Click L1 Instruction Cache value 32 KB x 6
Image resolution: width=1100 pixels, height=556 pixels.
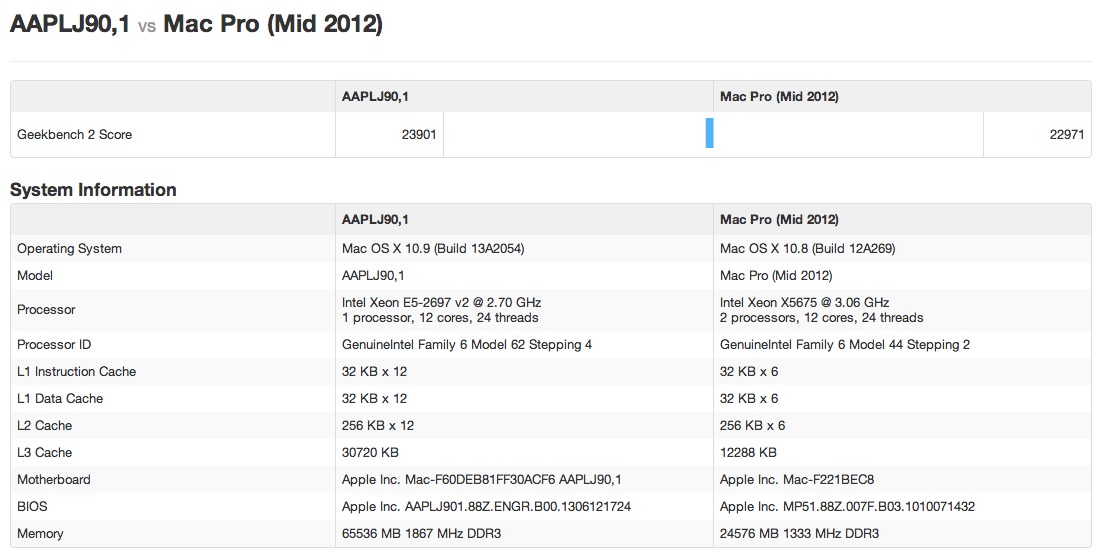click(x=749, y=372)
